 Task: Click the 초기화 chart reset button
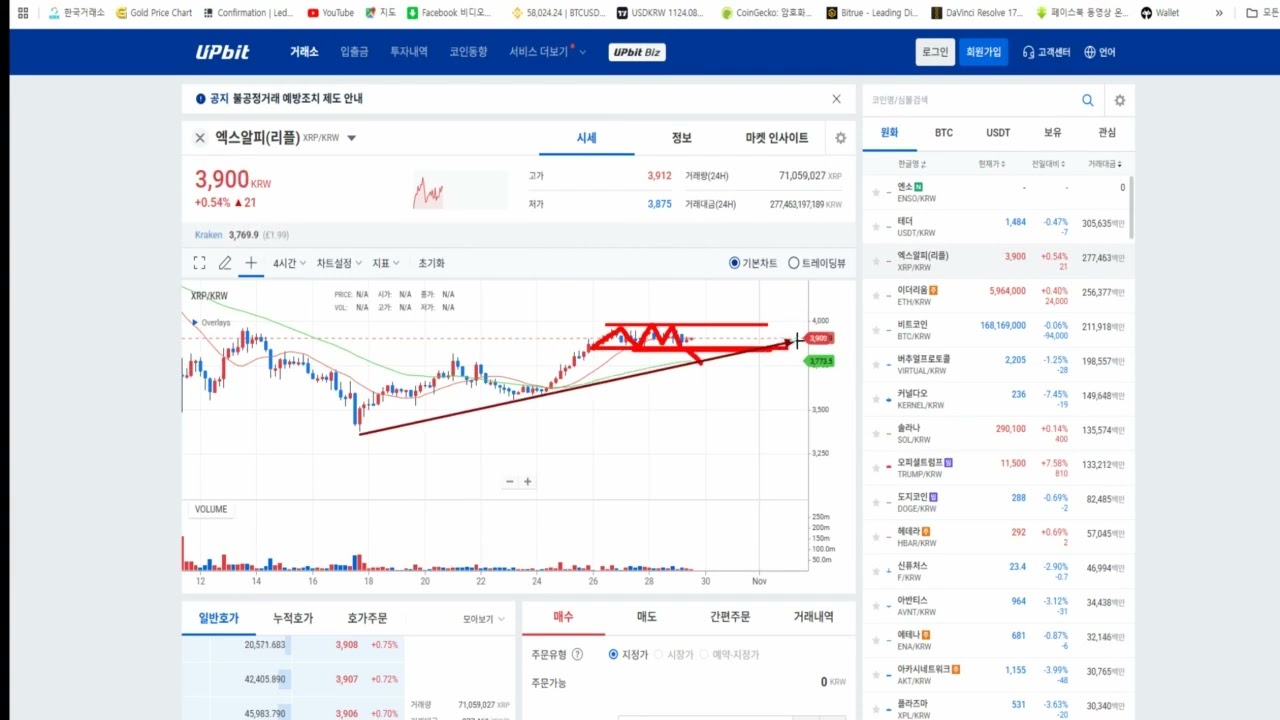(432, 263)
